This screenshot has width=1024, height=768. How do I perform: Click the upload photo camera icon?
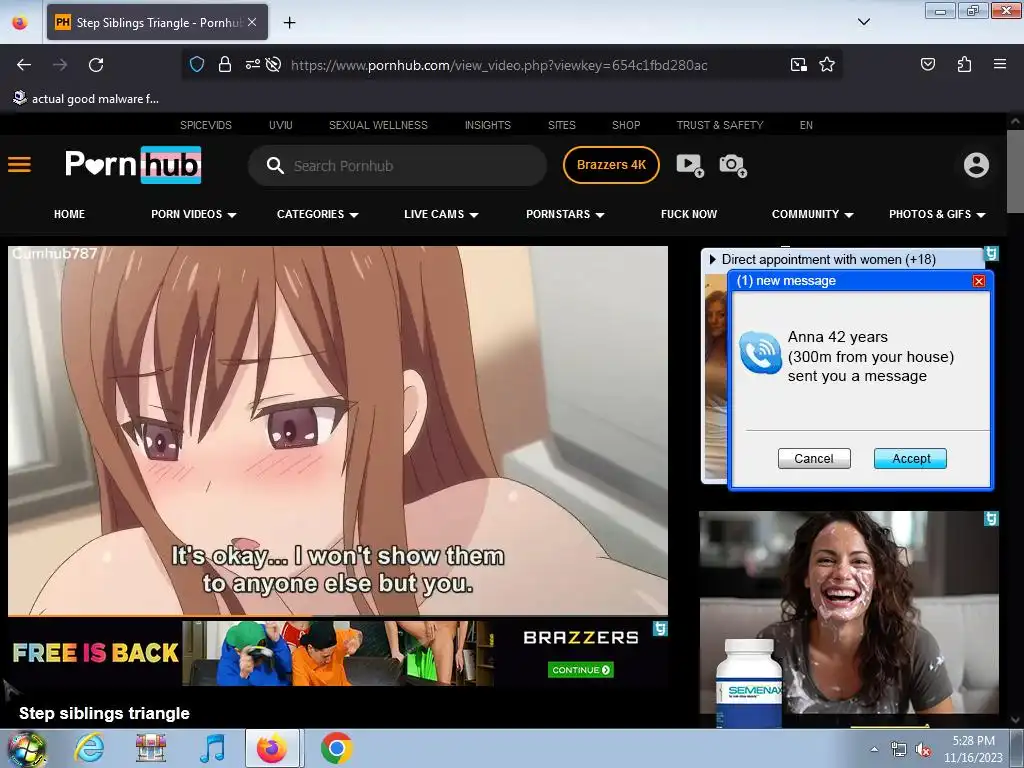733,165
